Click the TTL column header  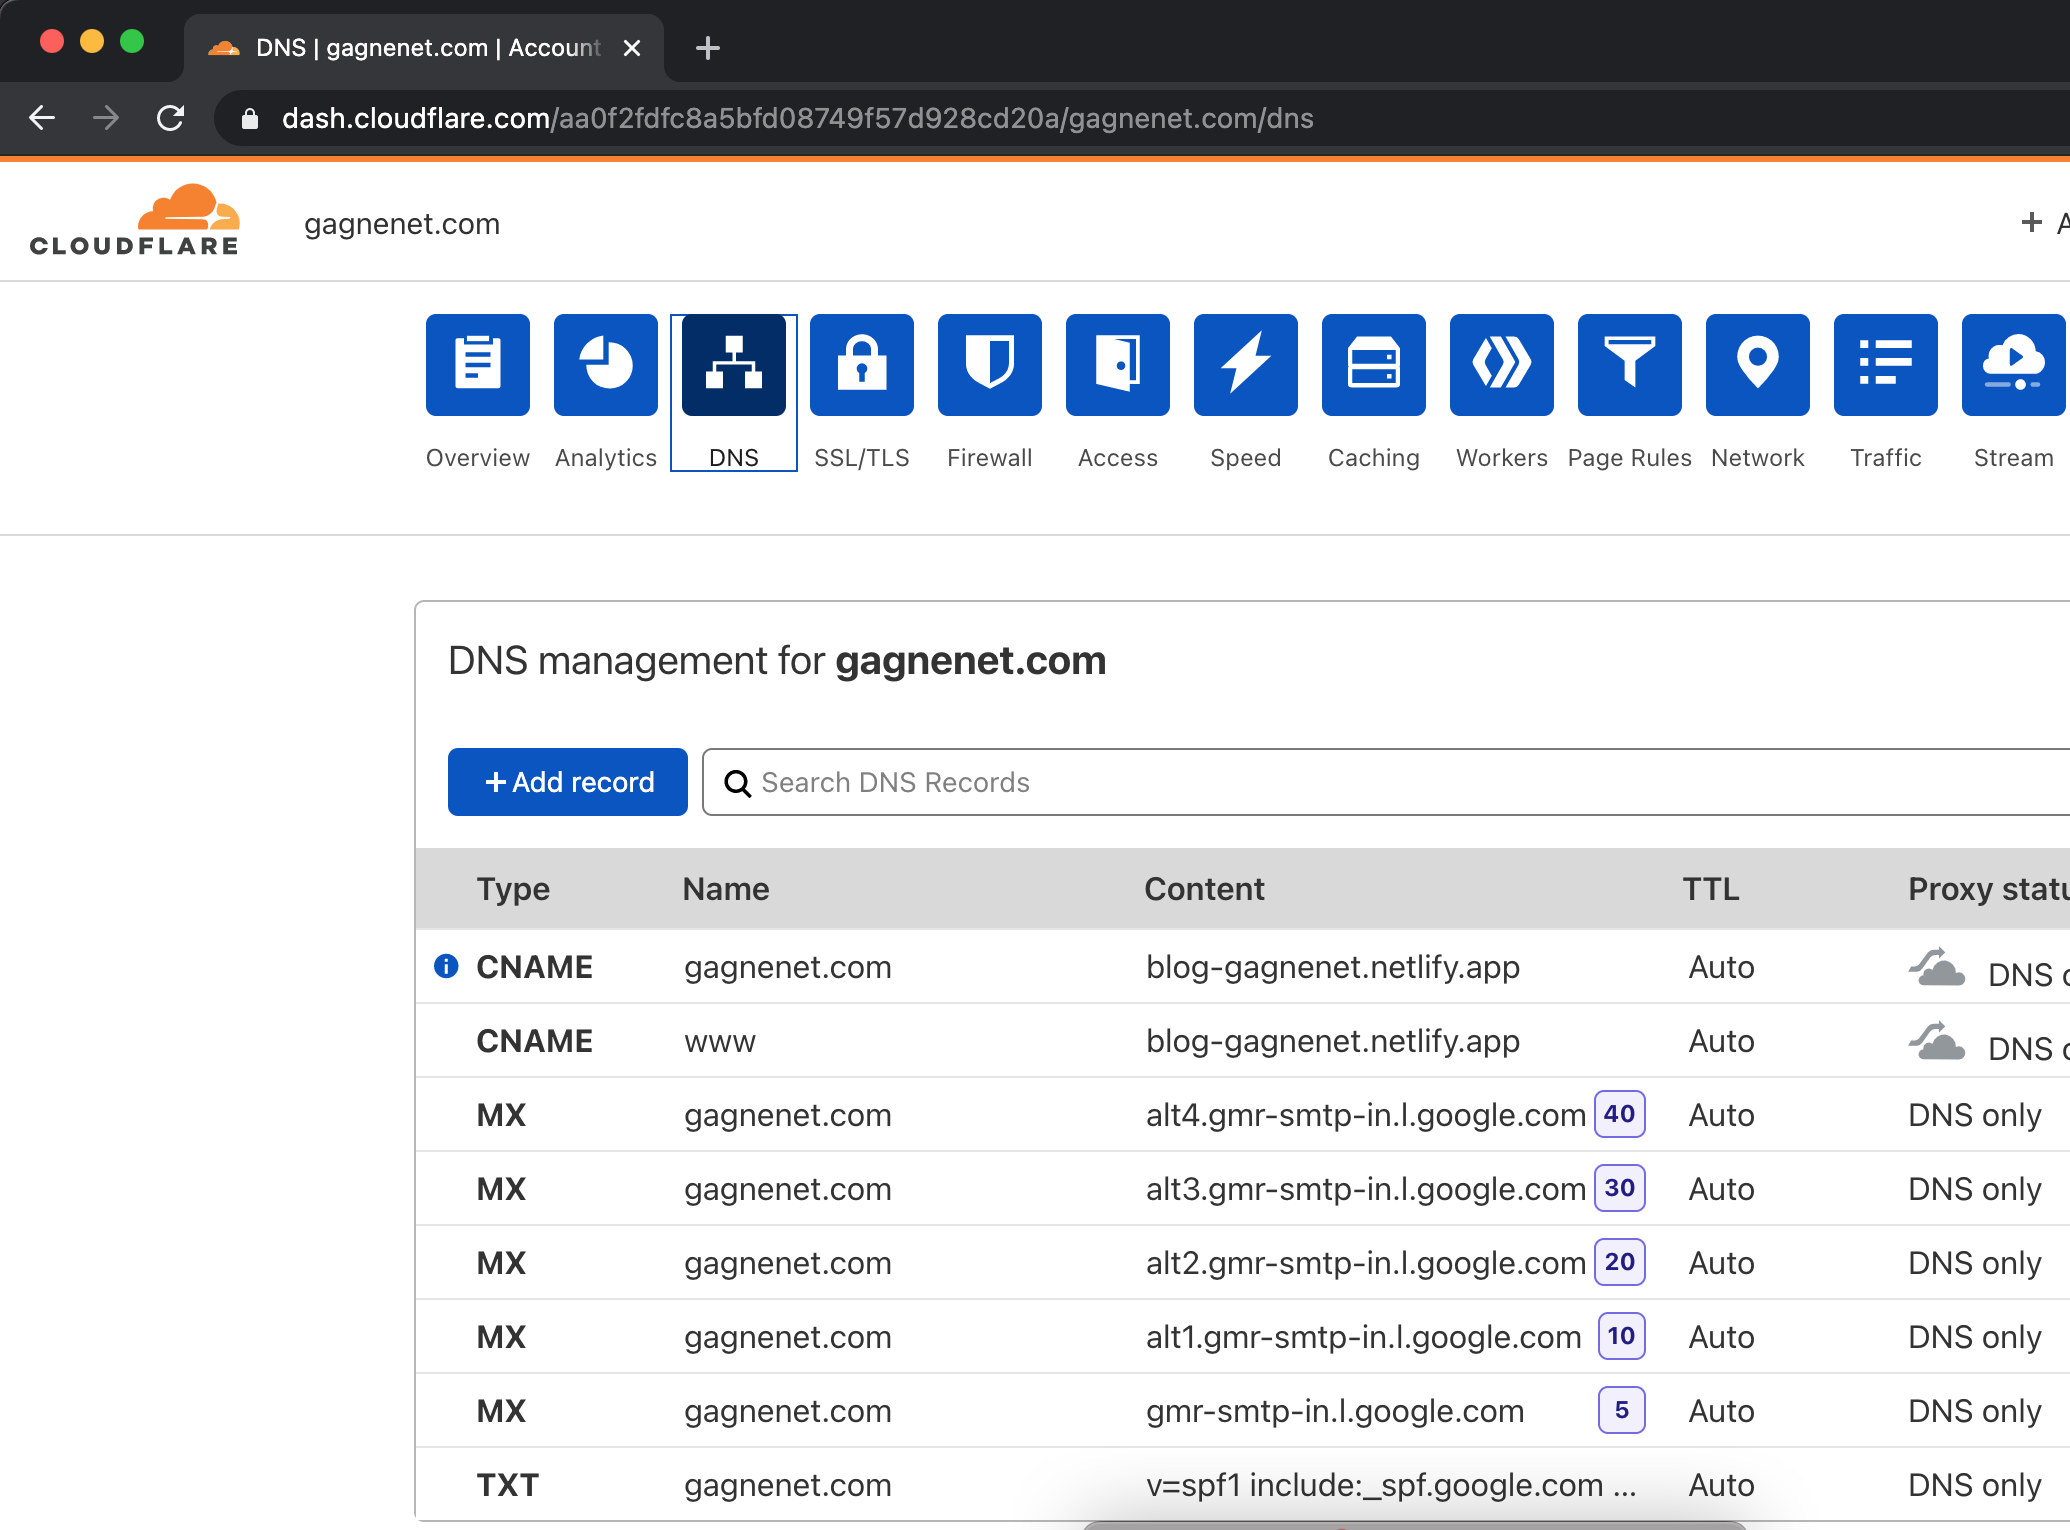click(x=1711, y=889)
